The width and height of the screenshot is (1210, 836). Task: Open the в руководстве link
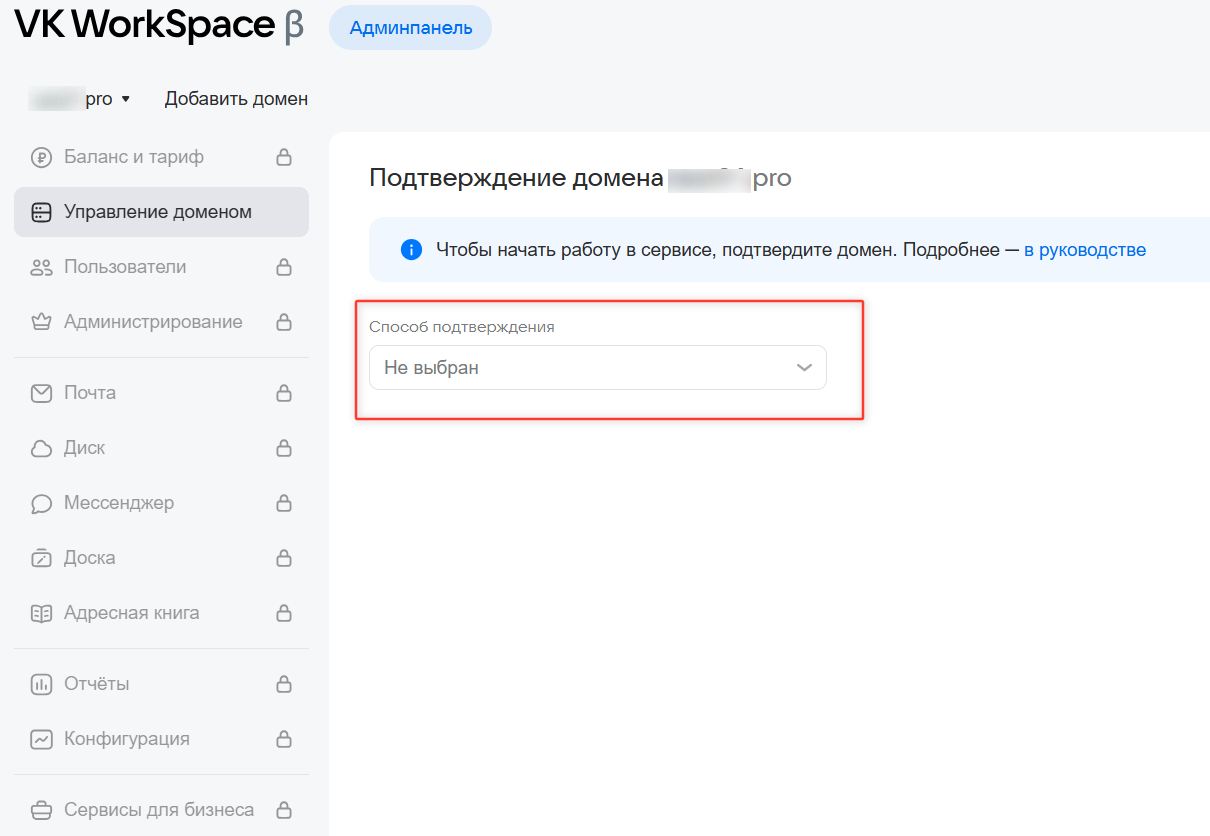(1084, 250)
